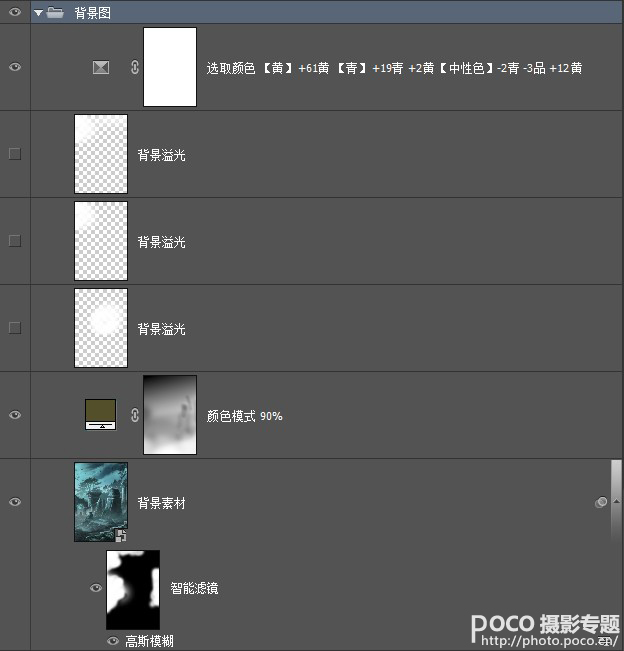Click the smart filters indicator icon on 背景素材

[601, 502]
